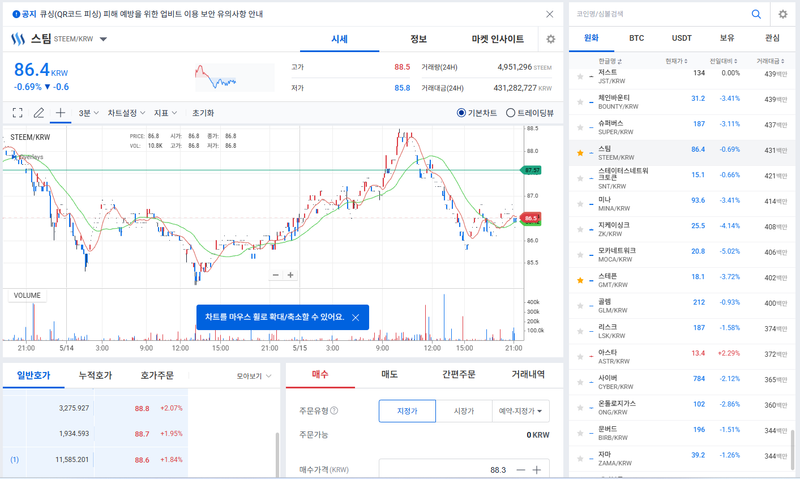Switch to the 일반호가 tab
Screen dimensions: 800x479
coord(34,375)
